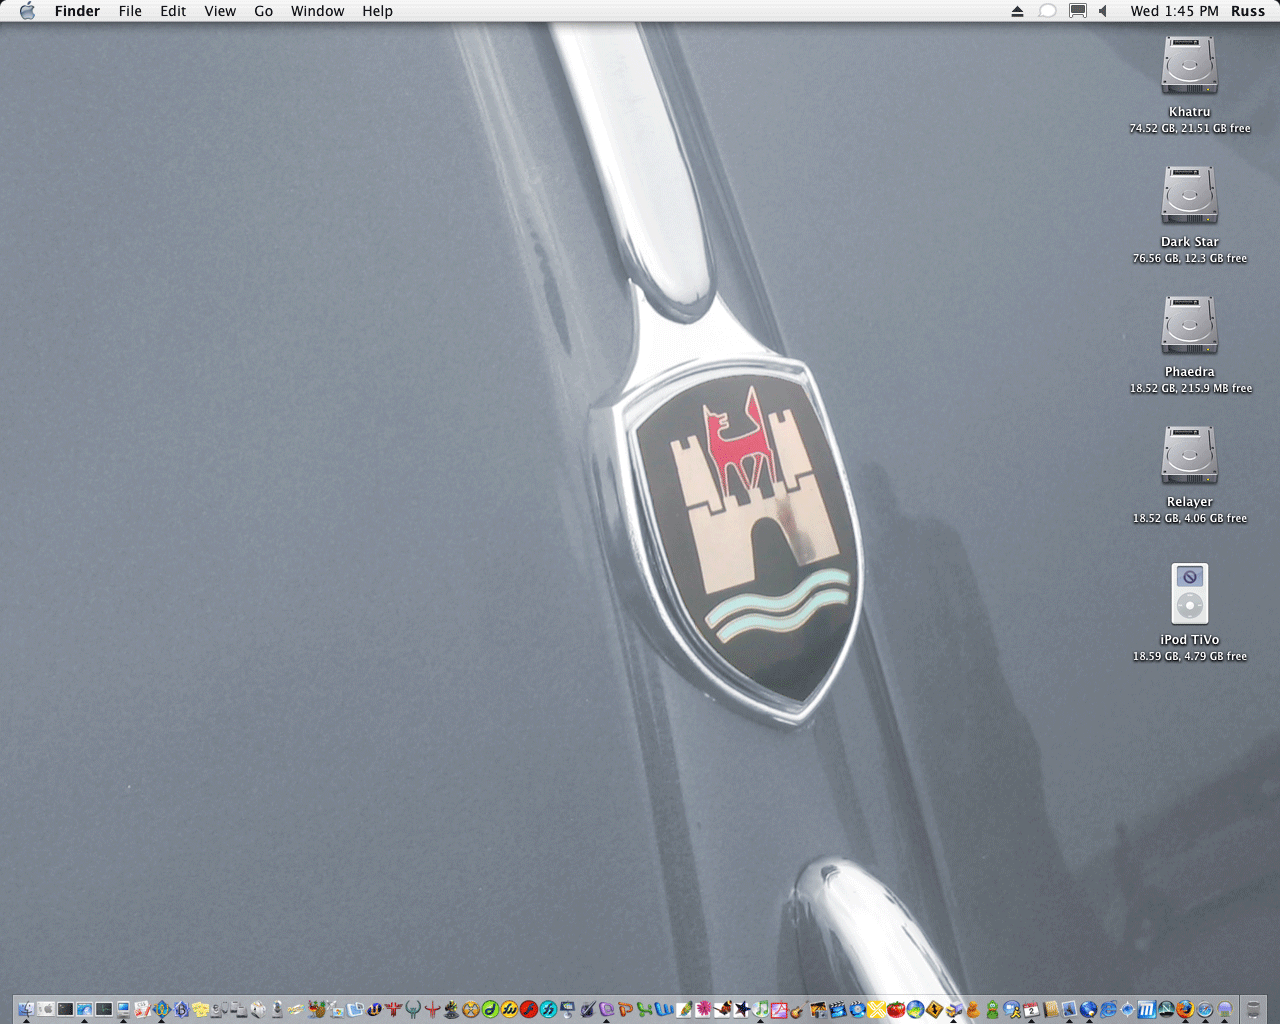
Task: Click the Khatru drive name label
Action: tap(1190, 112)
